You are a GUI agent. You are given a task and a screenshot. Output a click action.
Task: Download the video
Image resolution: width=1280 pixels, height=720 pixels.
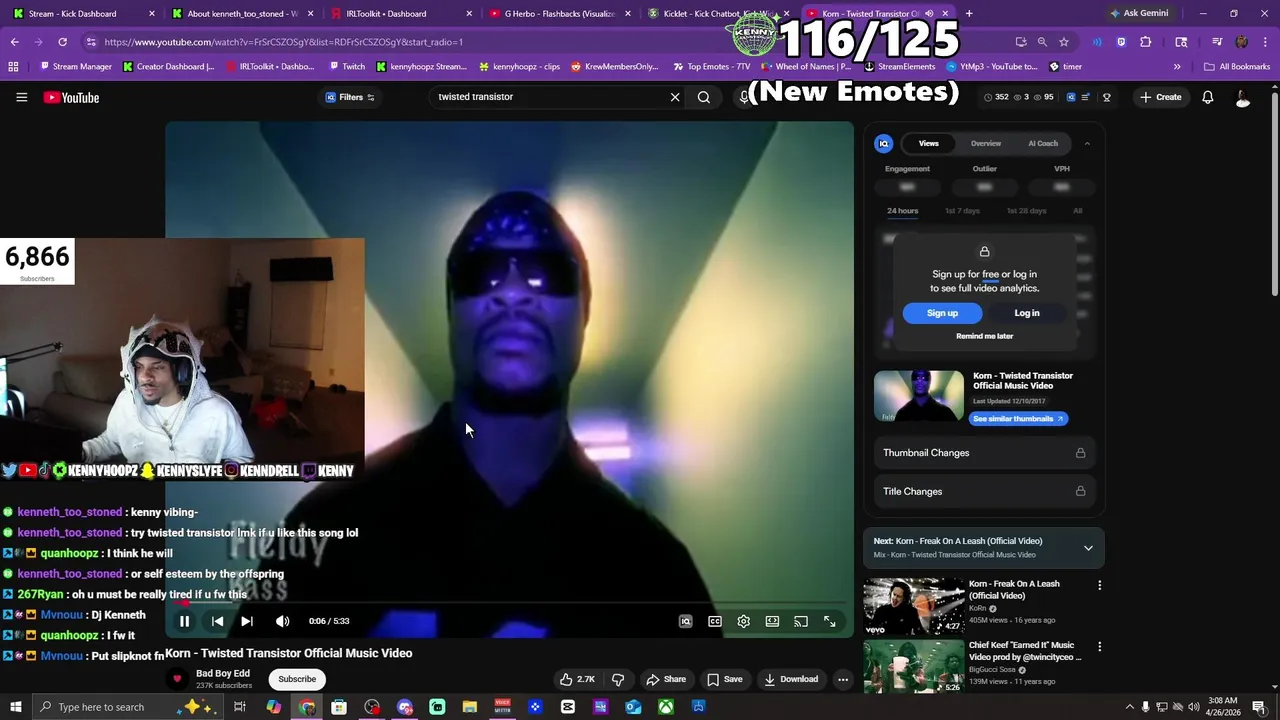tap(791, 679)
